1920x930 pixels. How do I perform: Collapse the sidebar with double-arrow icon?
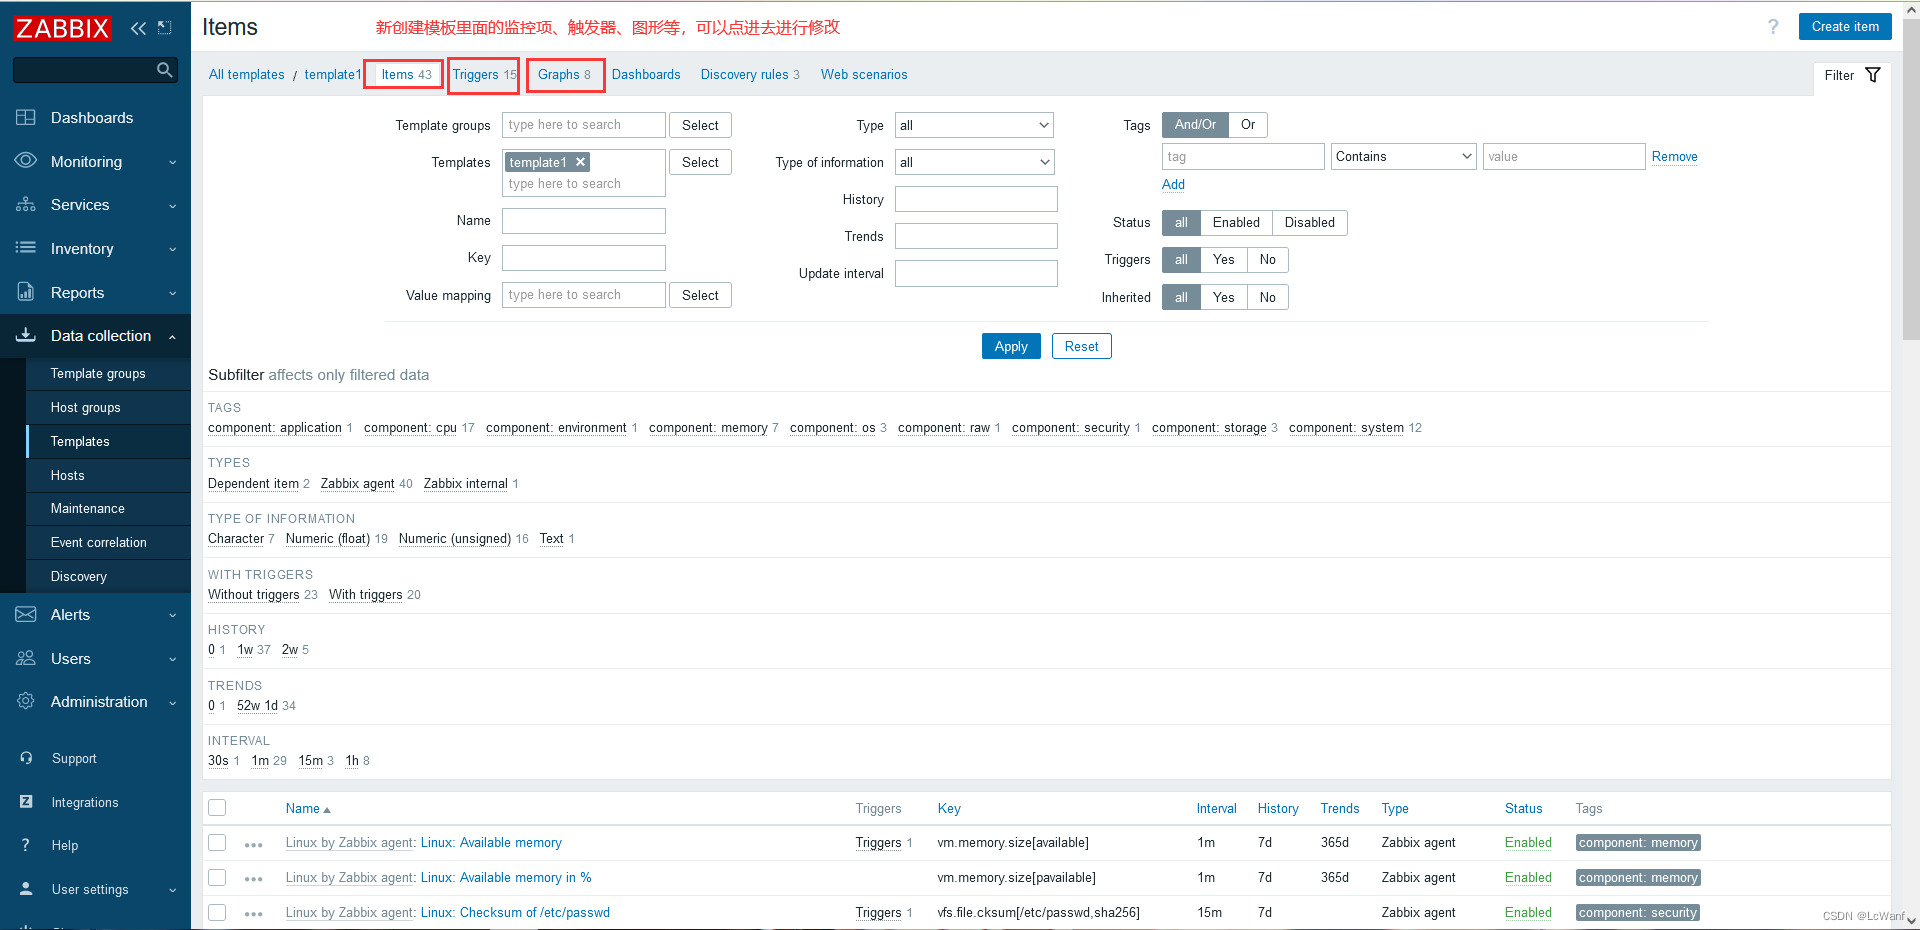tap(138, 28)
